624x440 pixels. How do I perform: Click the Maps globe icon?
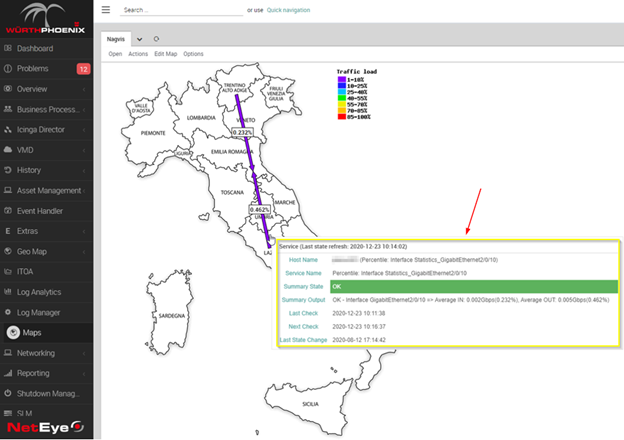pos(13,332)
